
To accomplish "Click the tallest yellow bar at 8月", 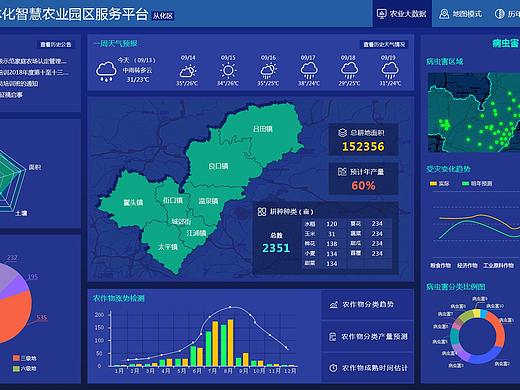I will click(x=230, y=343).
